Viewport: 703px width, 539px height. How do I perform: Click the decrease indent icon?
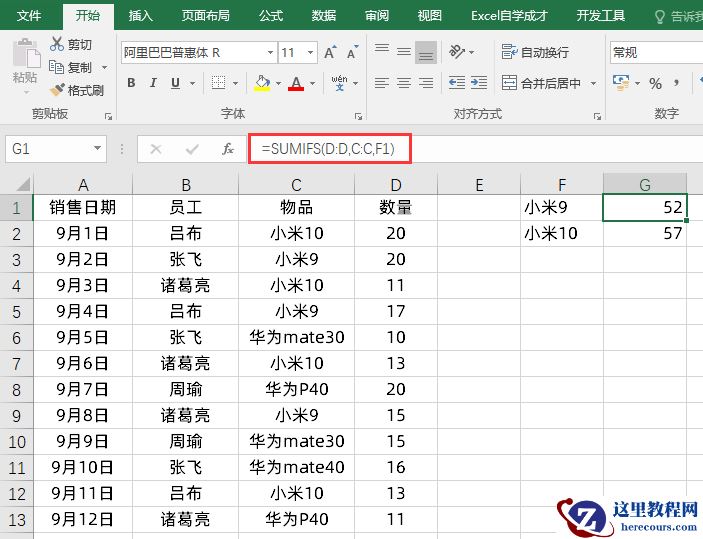(457, 83)
